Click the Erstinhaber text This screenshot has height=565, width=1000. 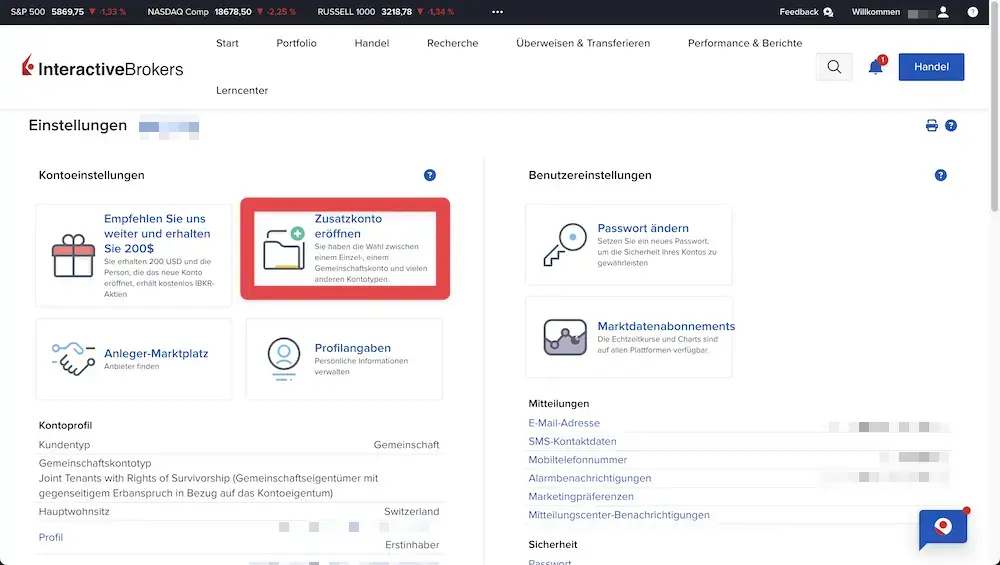(x=412, y=545)
